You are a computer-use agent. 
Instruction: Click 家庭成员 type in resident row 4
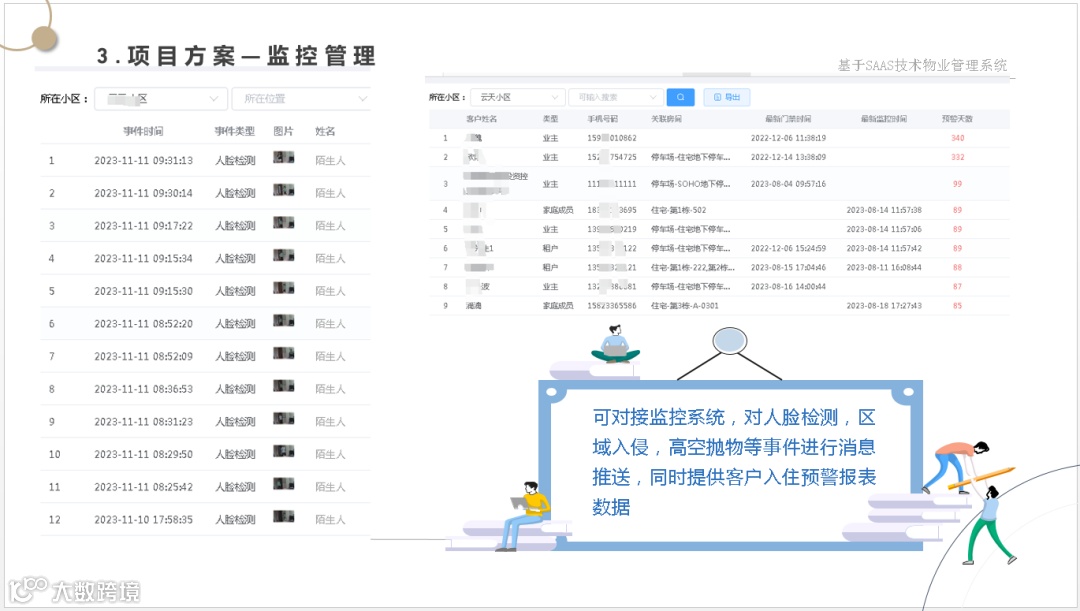coord(558,210)
